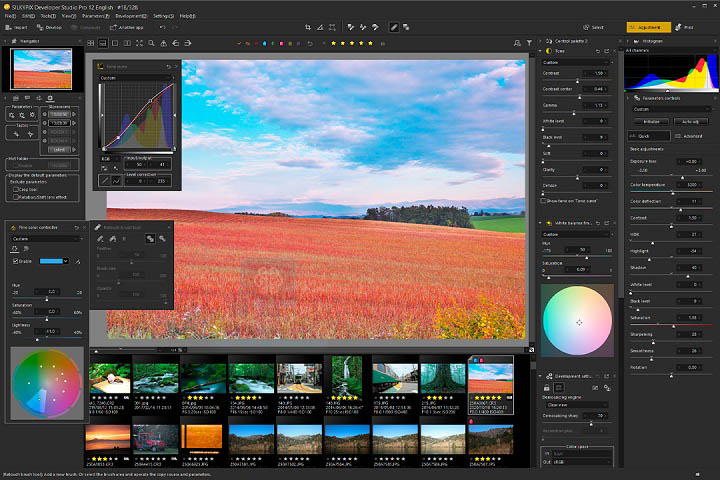Toggle the Enable checkbox in Fine color controller
Viewport: 720px width, 480px height.
(16, 261)
